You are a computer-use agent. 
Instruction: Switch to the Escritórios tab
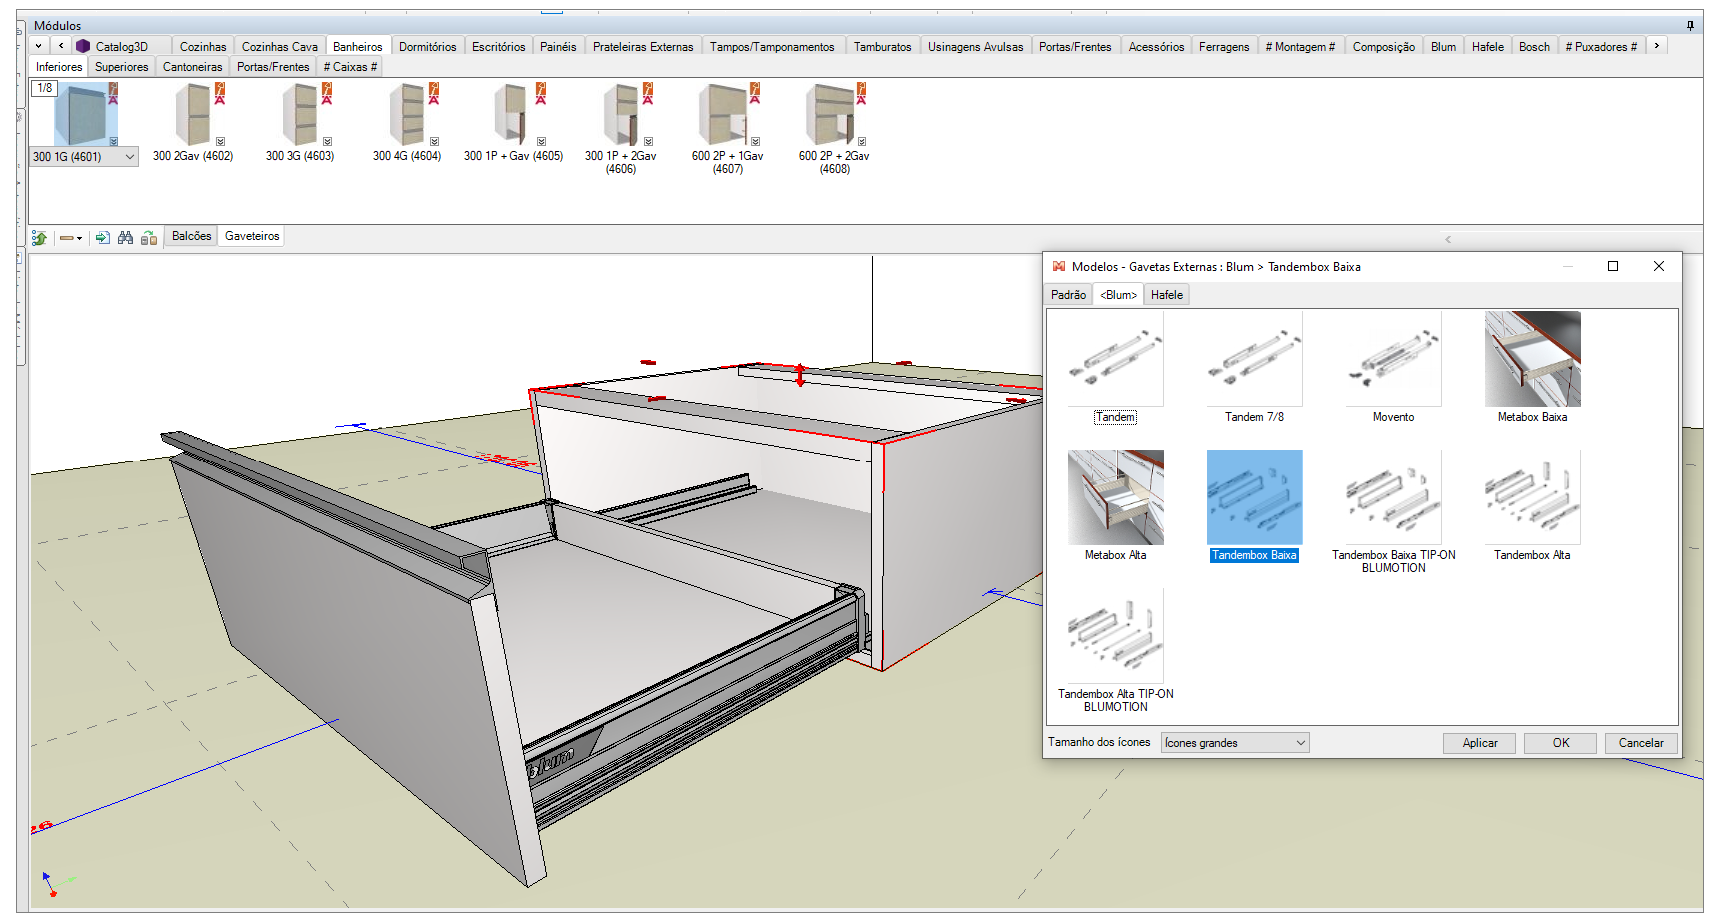tap(498, 47)
